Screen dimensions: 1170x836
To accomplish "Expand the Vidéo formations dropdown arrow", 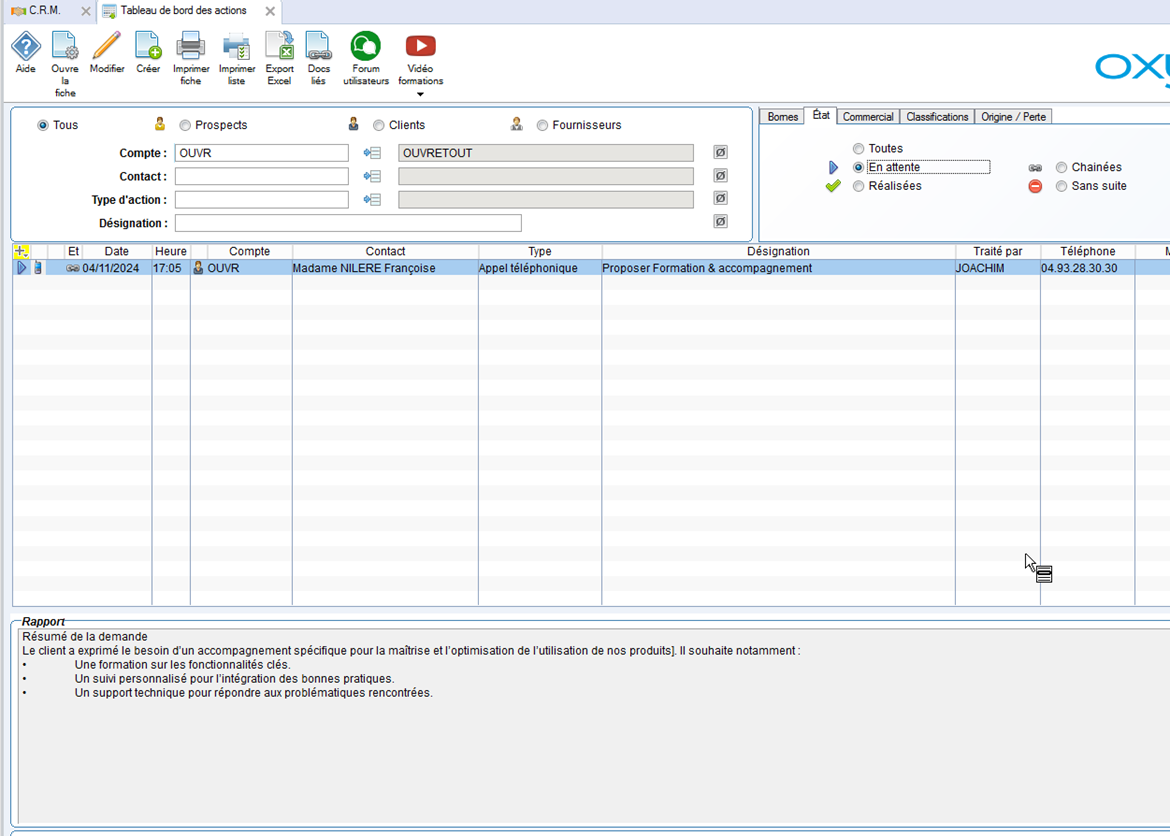I will [x=420, y=95].
